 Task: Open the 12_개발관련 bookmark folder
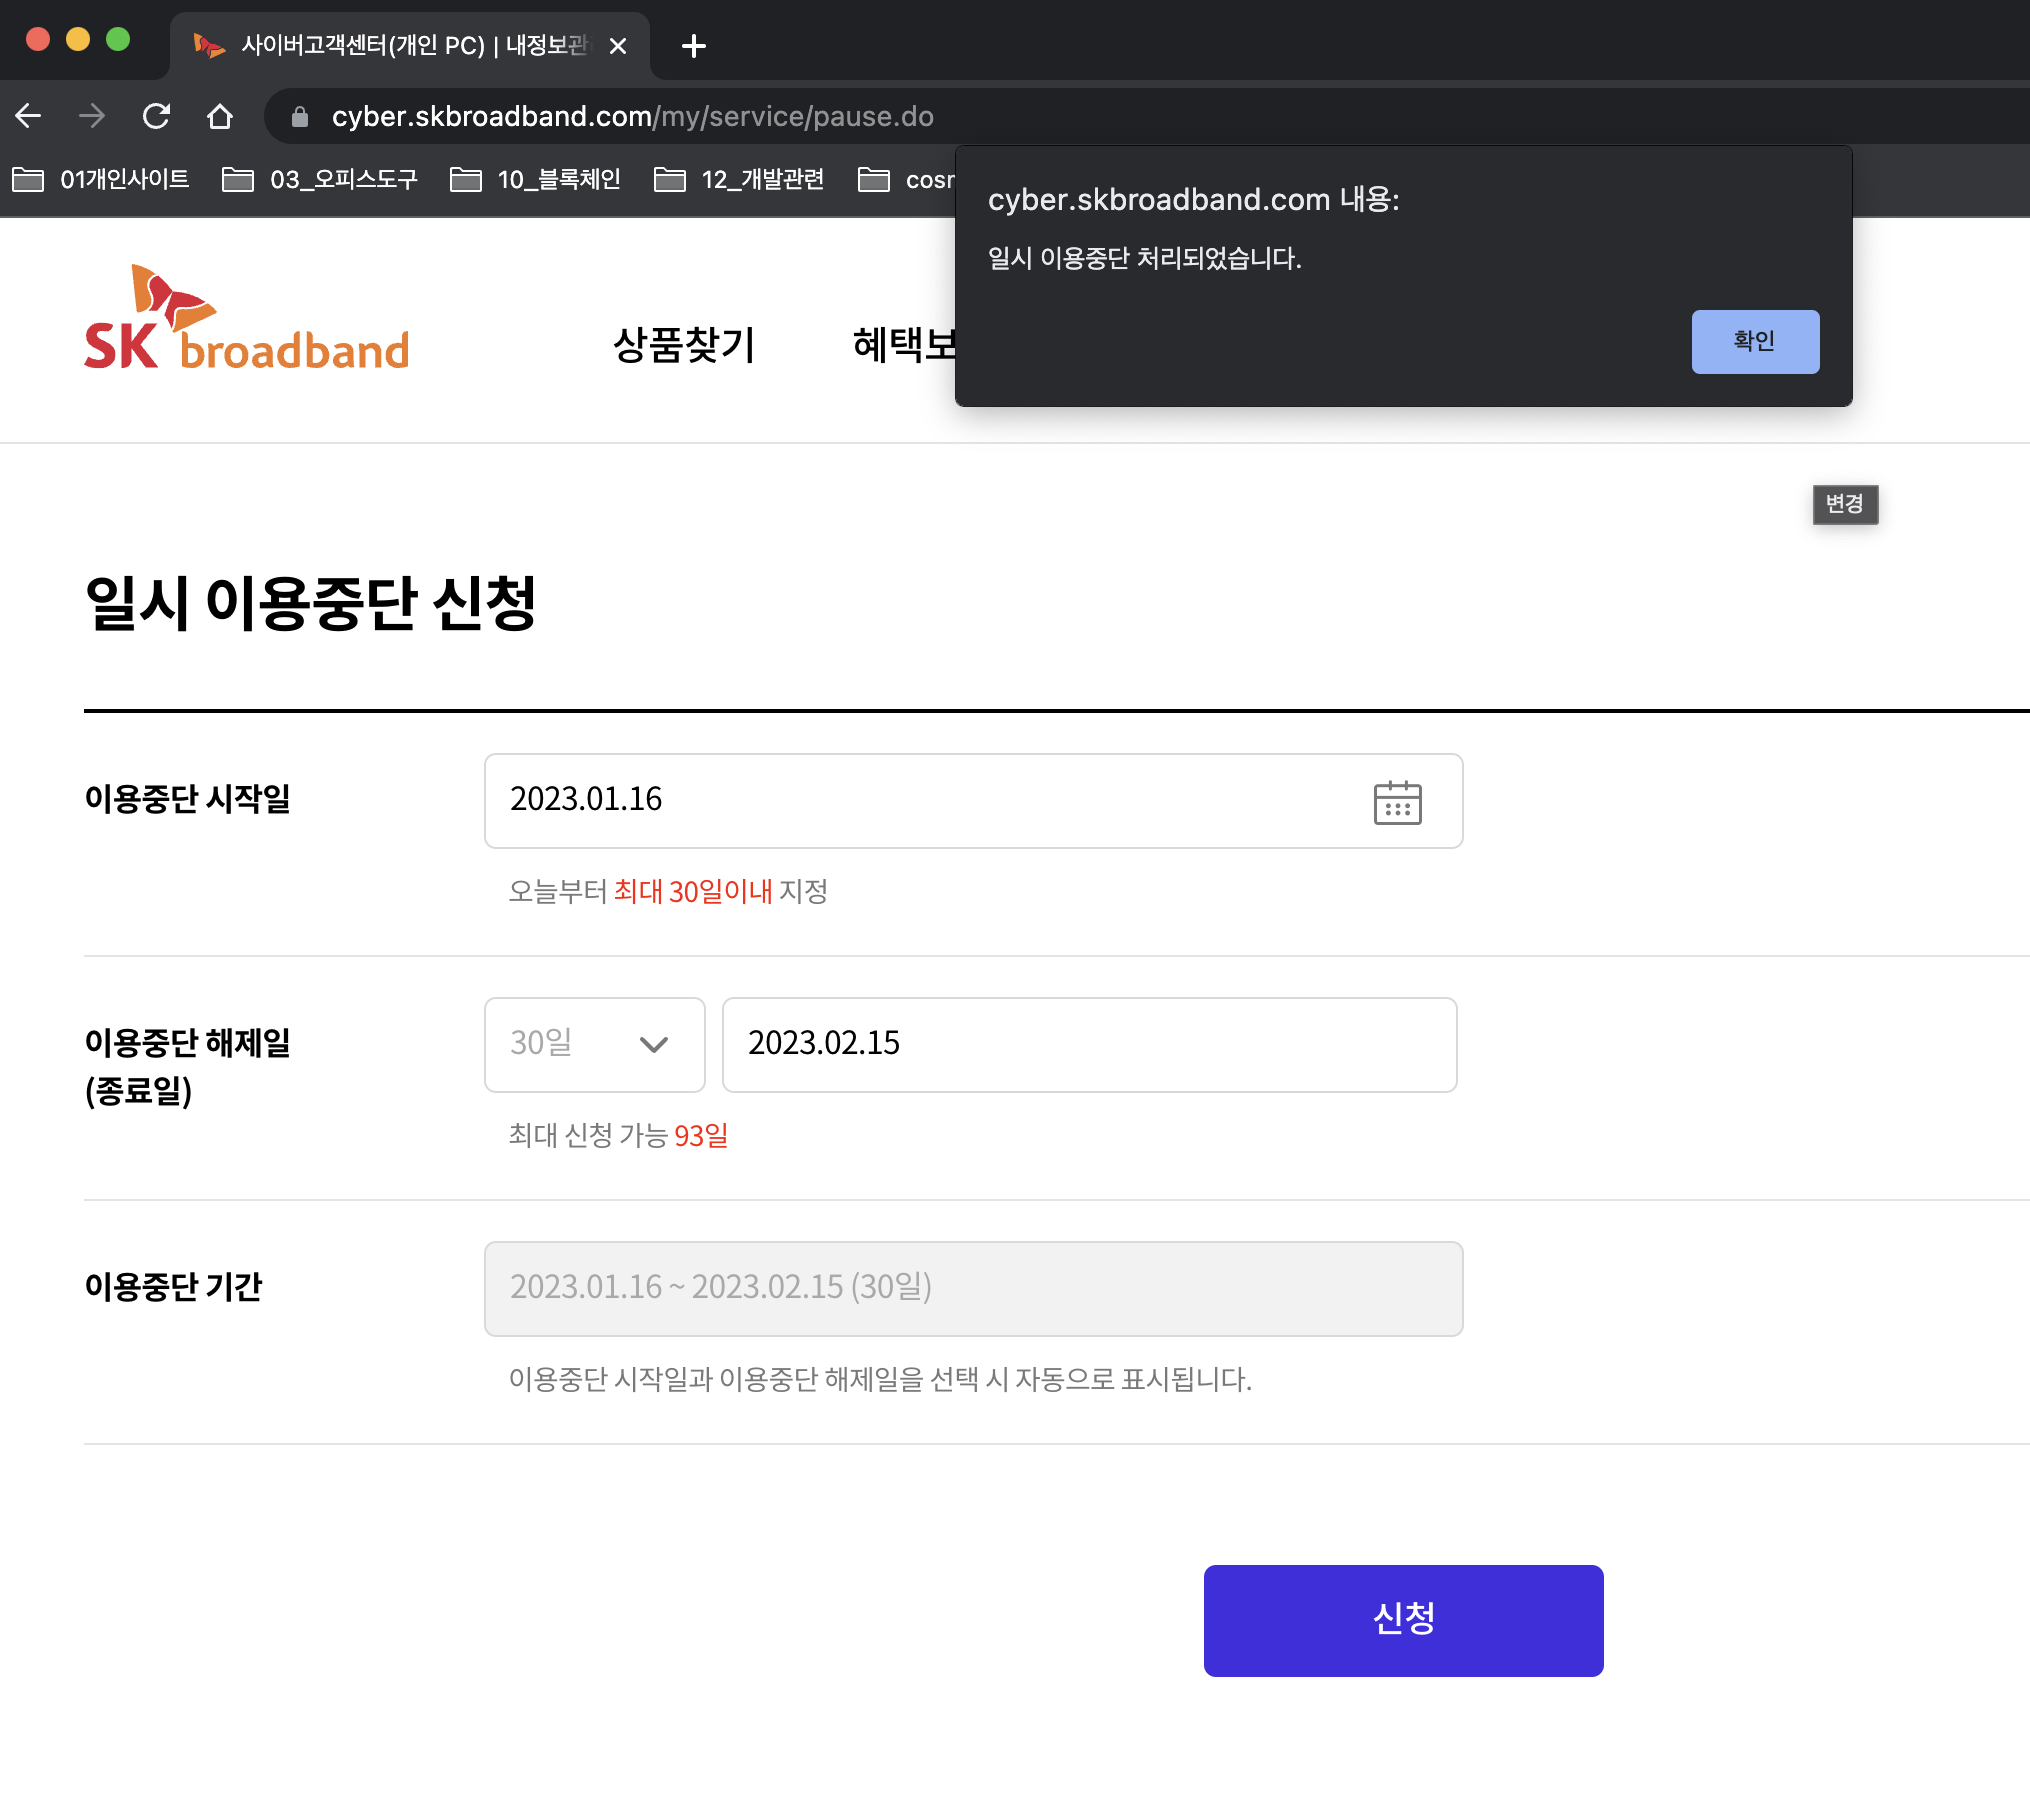tap(740, 180)
